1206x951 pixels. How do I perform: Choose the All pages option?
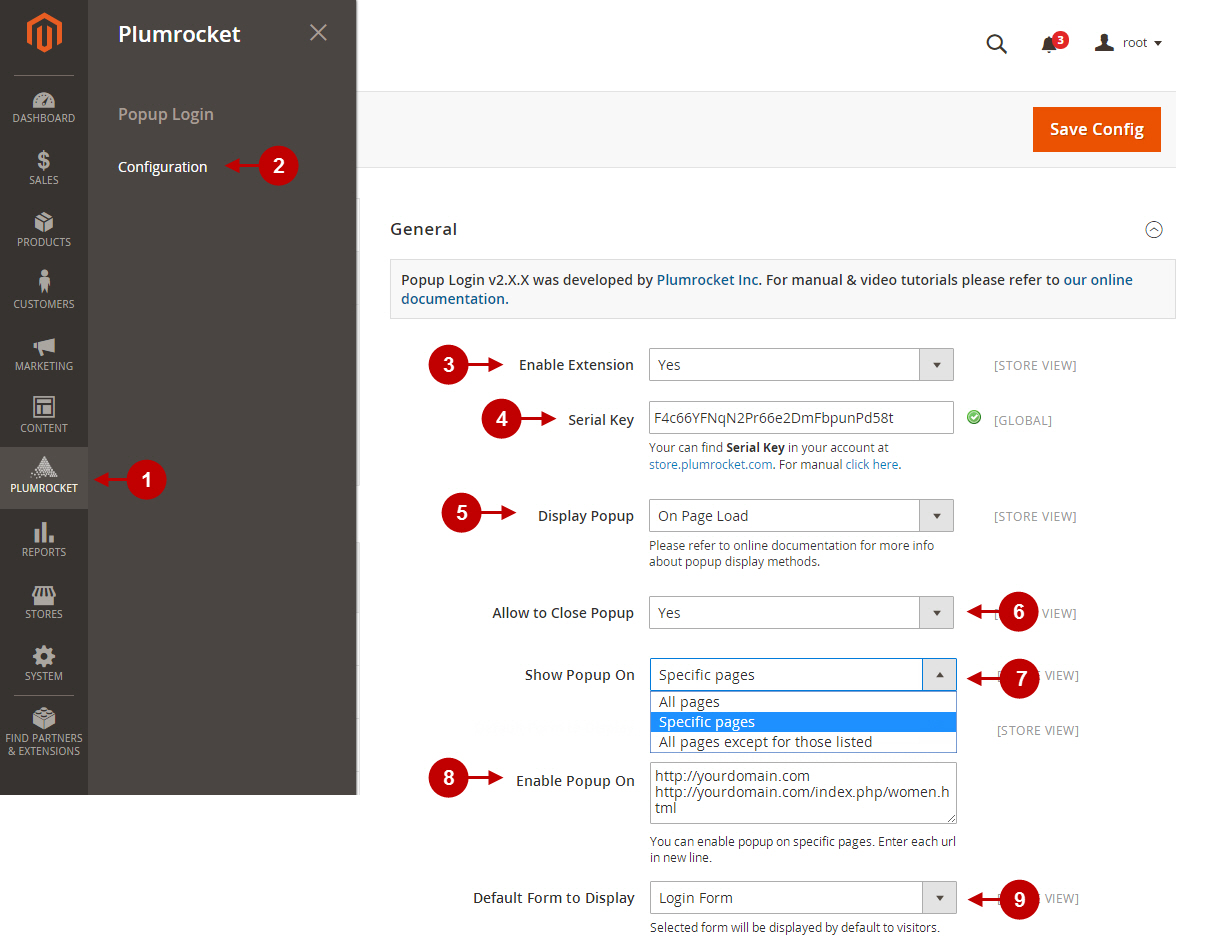click(803, 702)
